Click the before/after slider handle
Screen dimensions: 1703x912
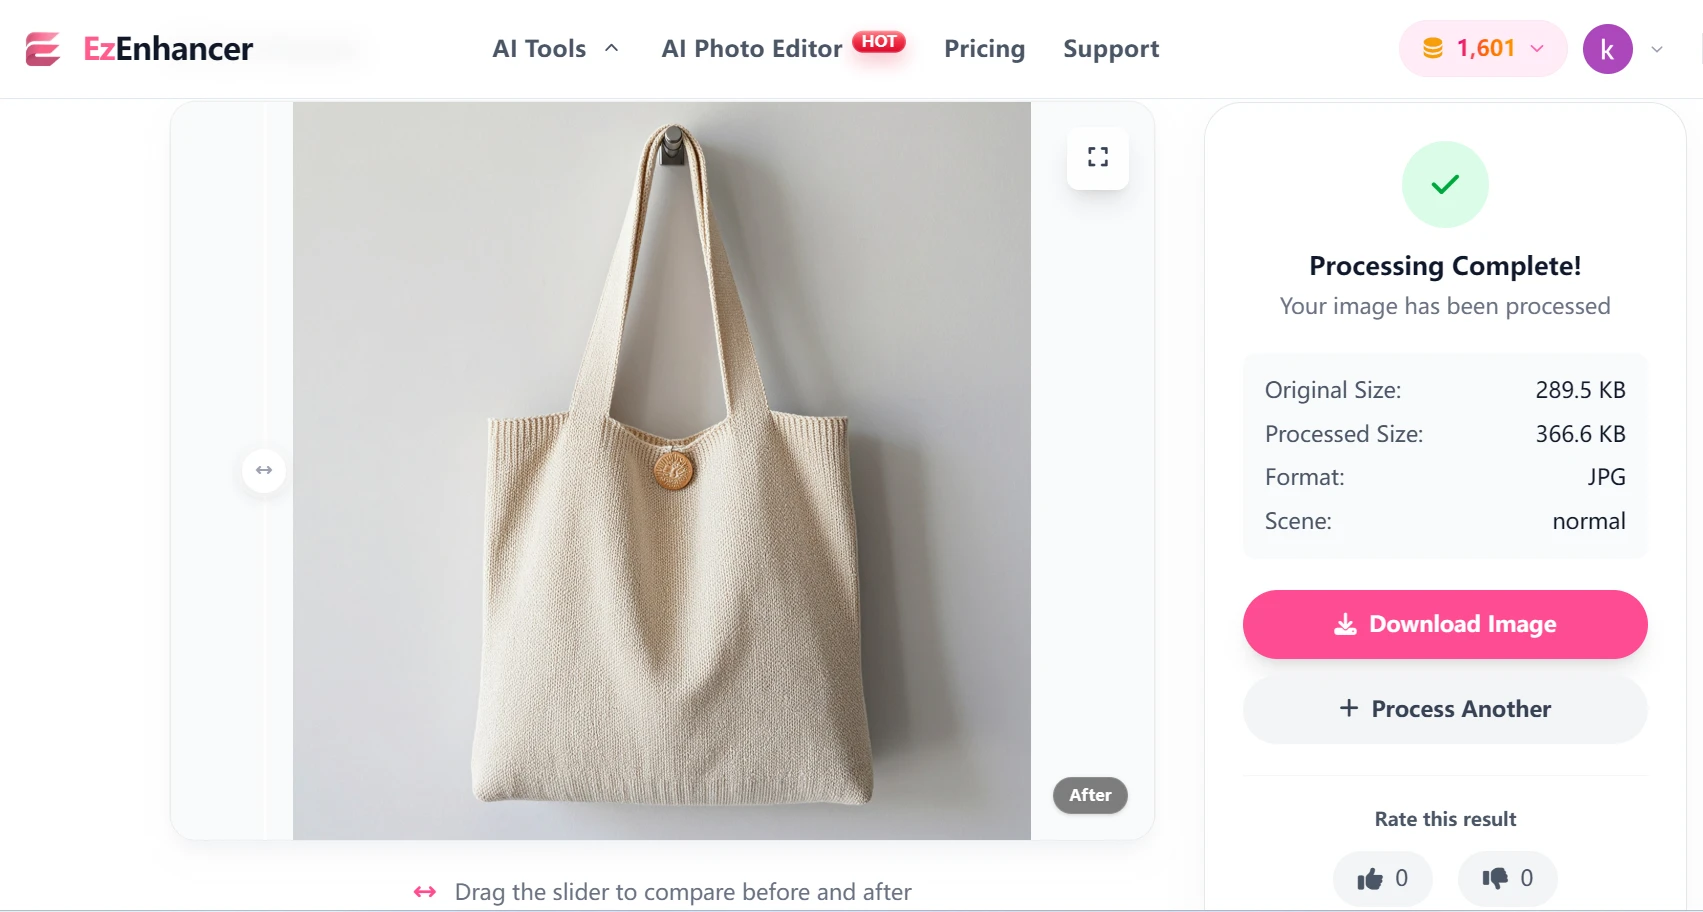click(264, 470)
